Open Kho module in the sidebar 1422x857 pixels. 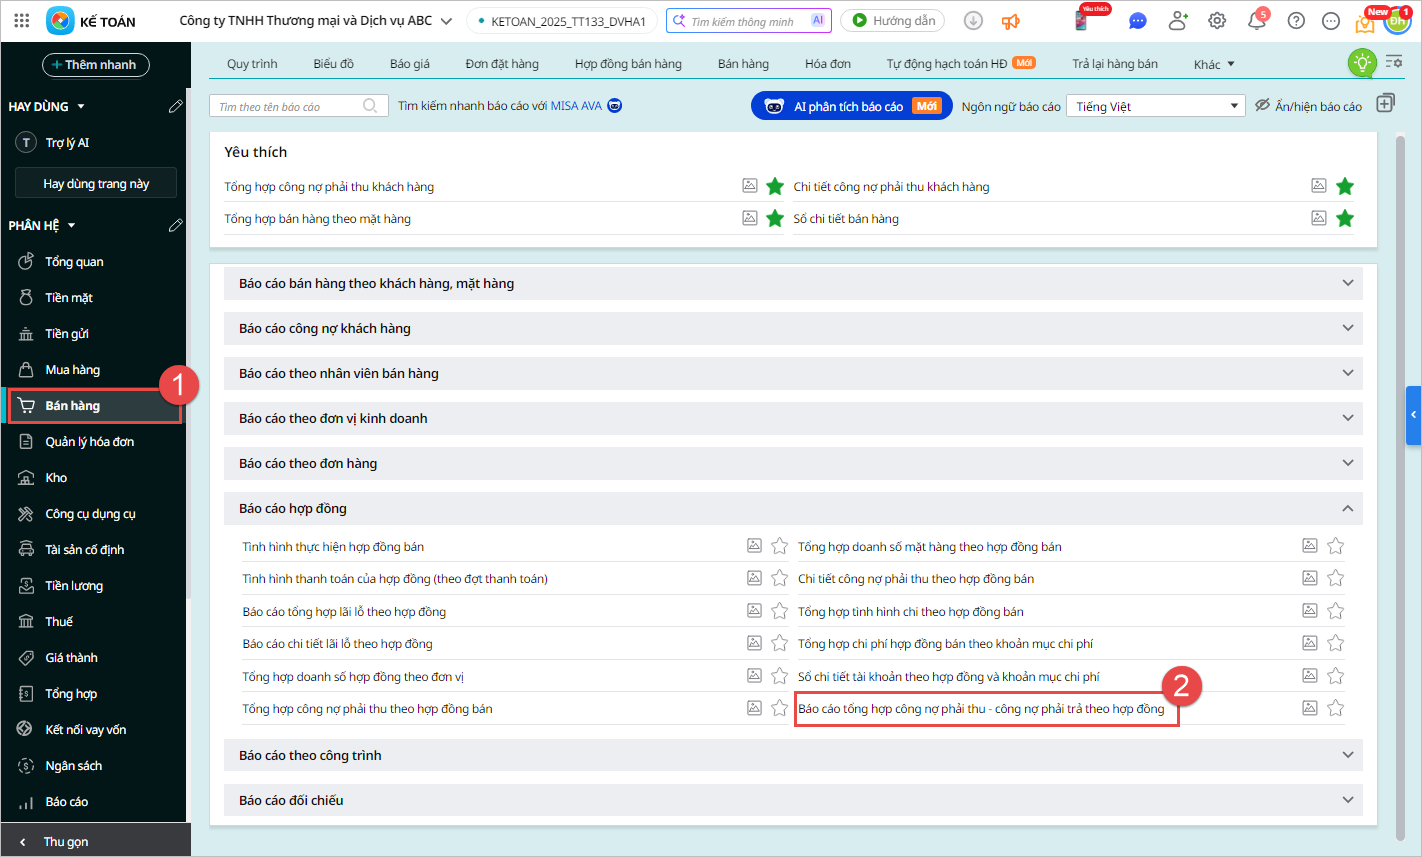point(56,478)
